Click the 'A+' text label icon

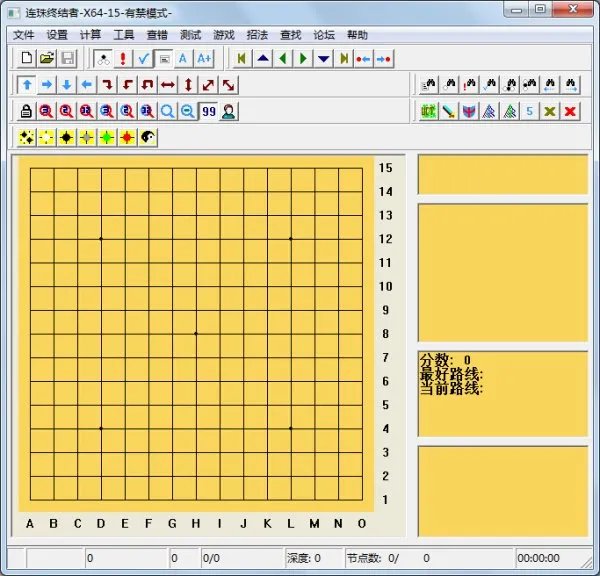204,59
